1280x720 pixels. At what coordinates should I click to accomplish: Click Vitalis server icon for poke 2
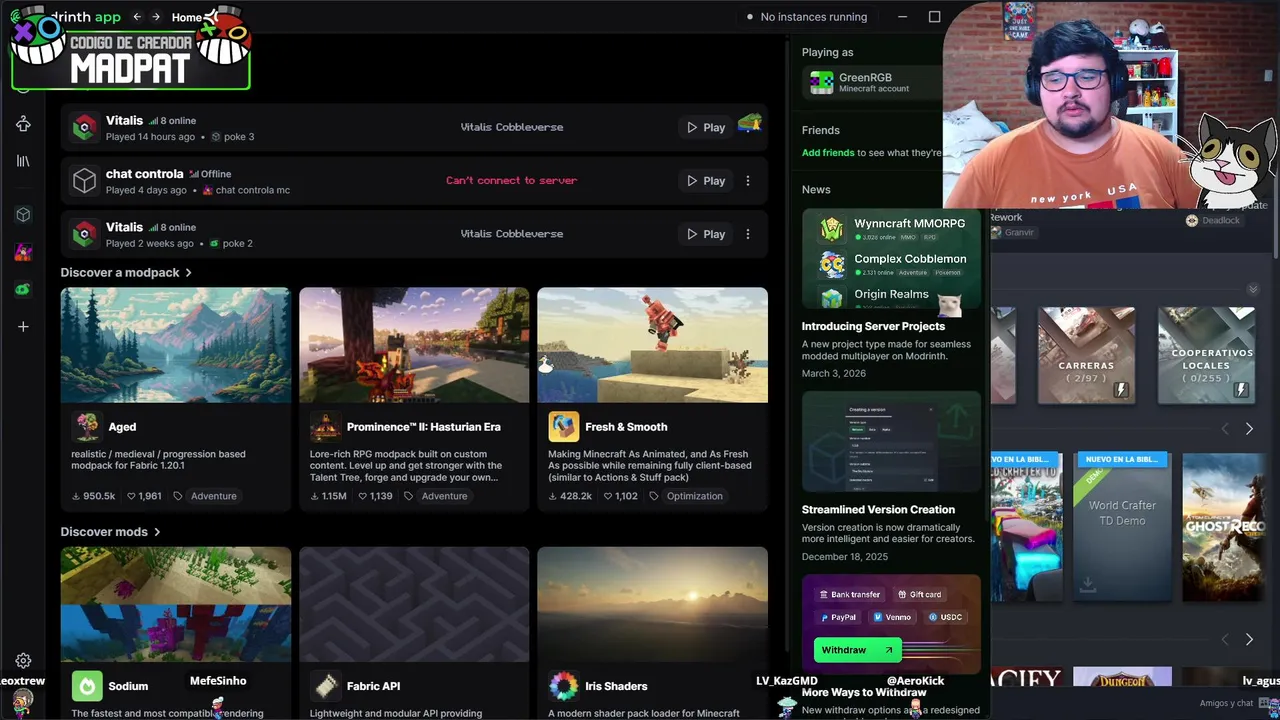click(x=84, y=234)
